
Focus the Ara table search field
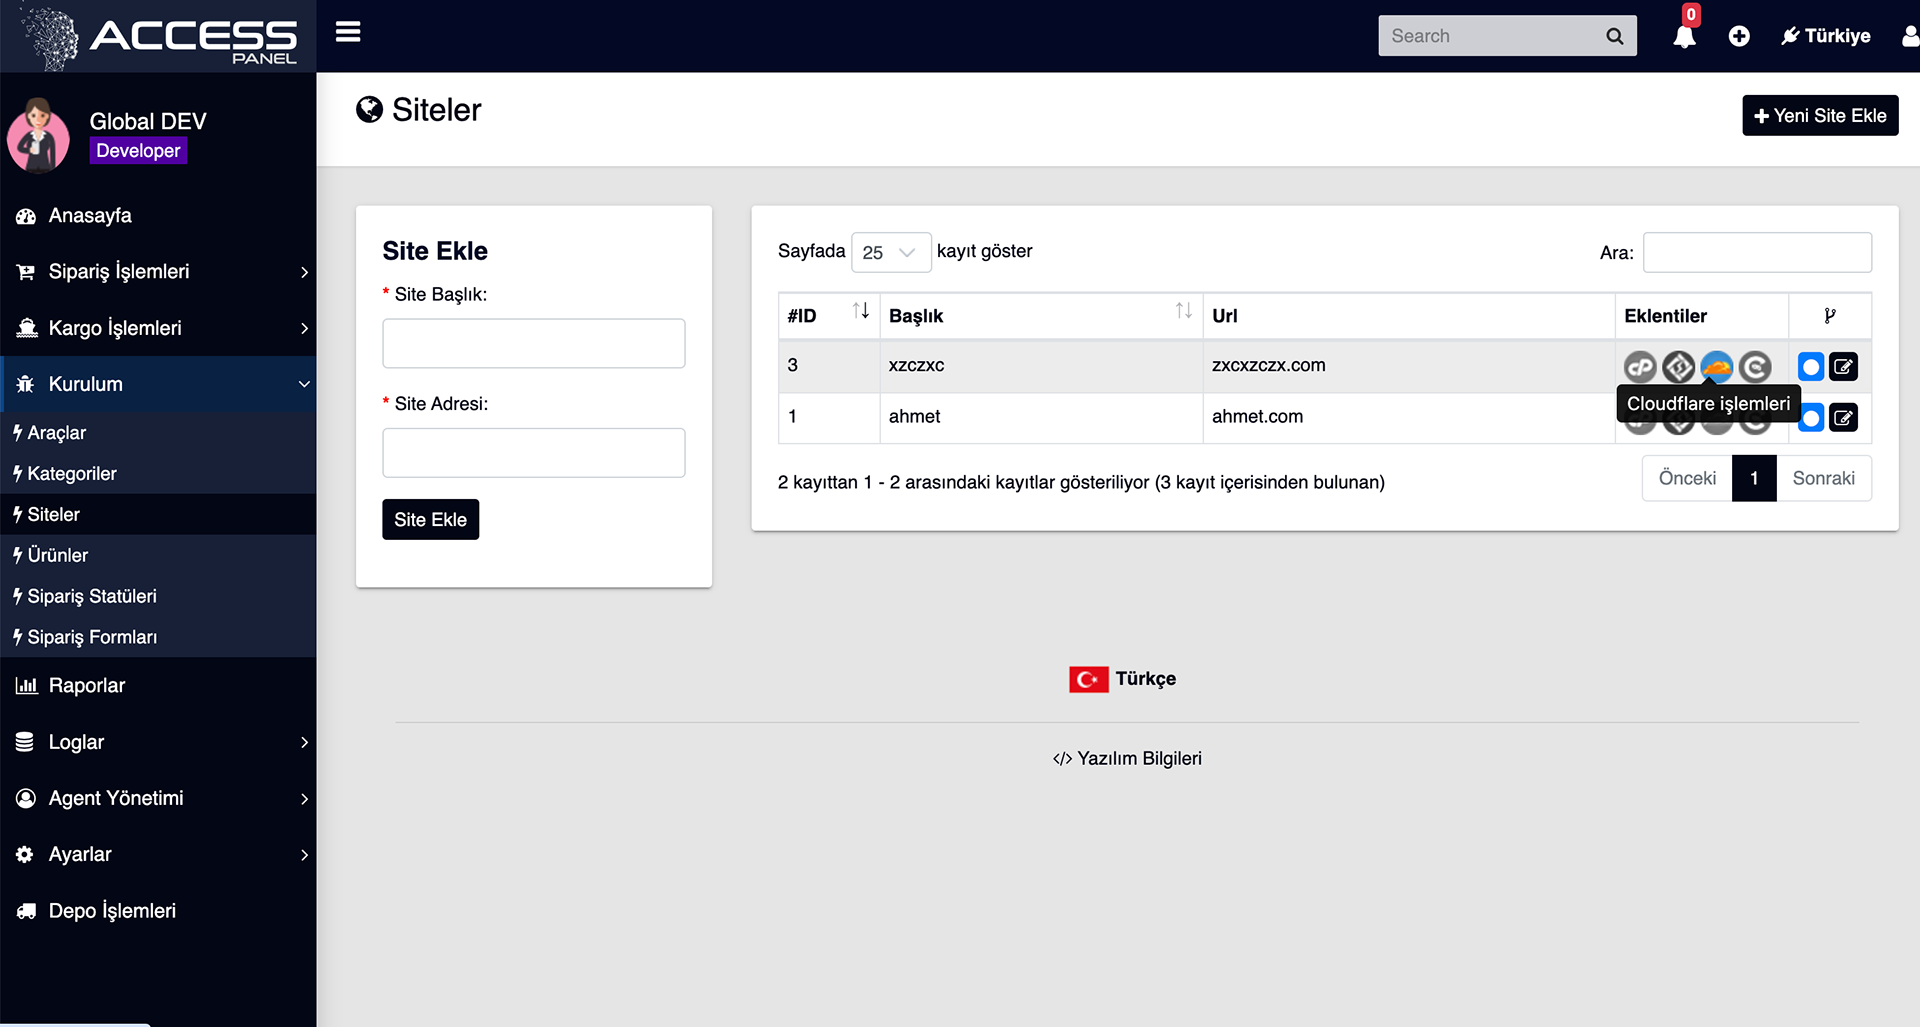1757,252
